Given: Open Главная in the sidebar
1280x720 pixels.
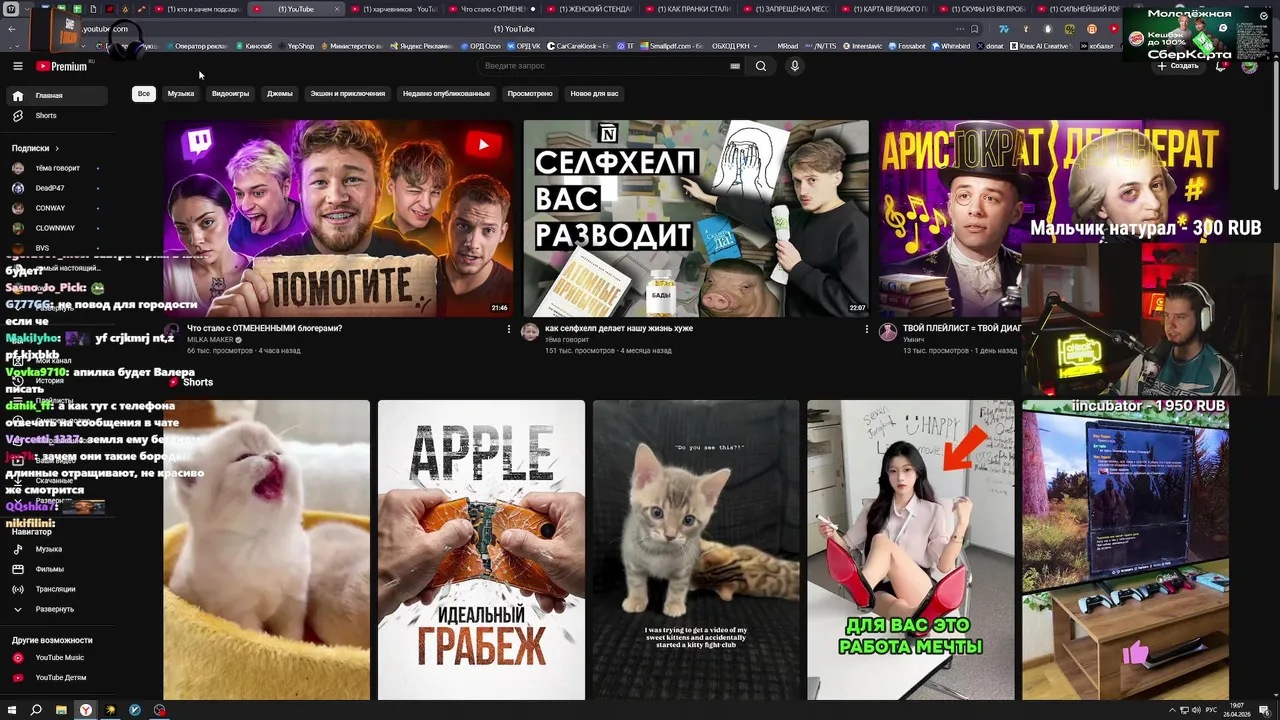Looking at the screenshot, I should pyautogui.click(x=55, y=96).
